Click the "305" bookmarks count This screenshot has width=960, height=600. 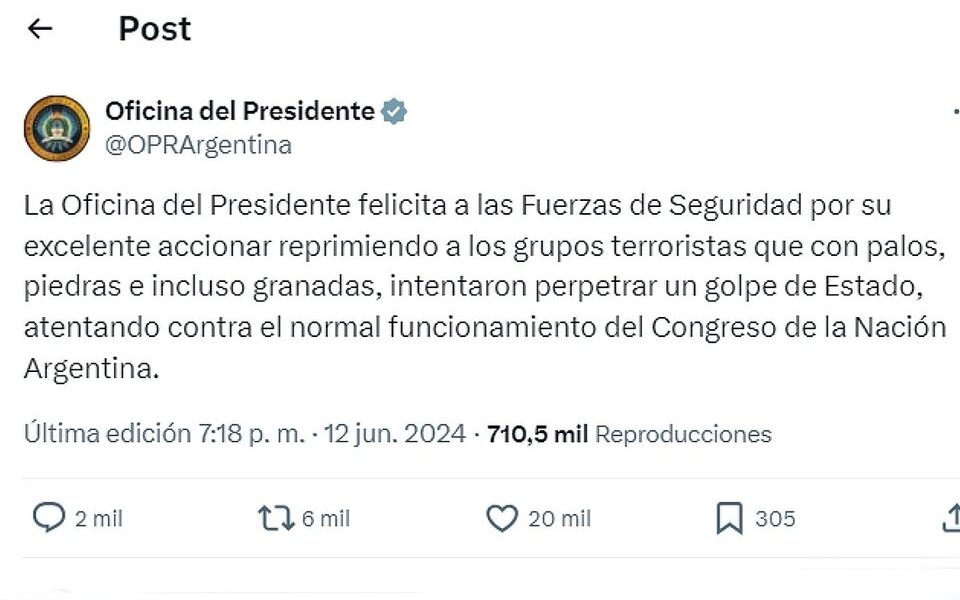coord(776,518)
